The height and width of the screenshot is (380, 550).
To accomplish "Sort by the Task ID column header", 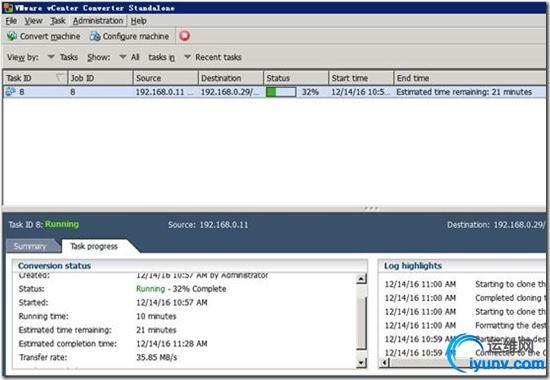I will [x=35, y=78].
